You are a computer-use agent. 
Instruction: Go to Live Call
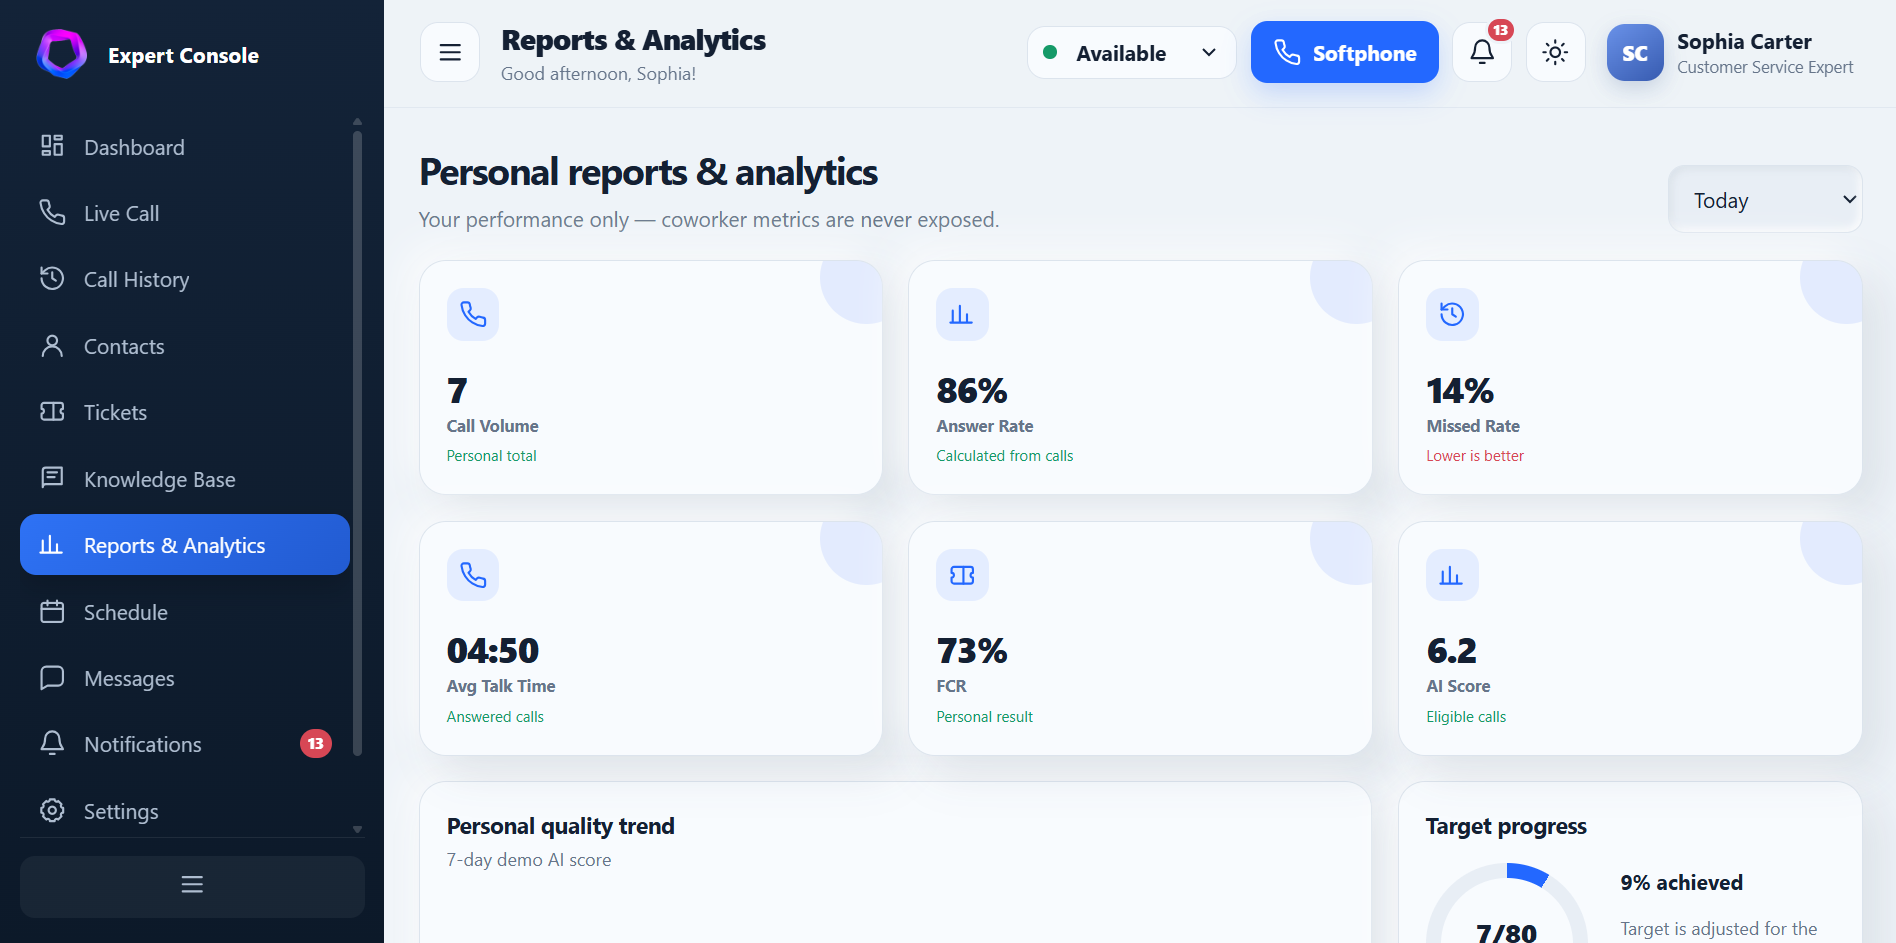click(185, 213)
